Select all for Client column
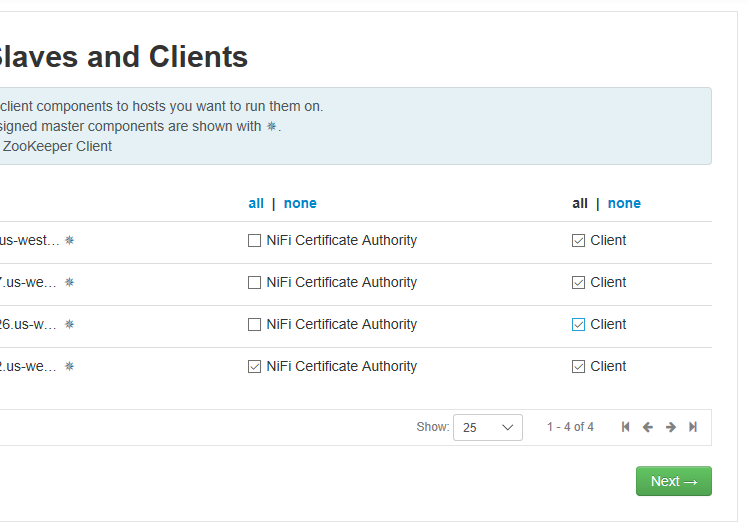Image resolution: width=748 pixels, height=531 pixels. pyautogui.click(x=580, y=203)
